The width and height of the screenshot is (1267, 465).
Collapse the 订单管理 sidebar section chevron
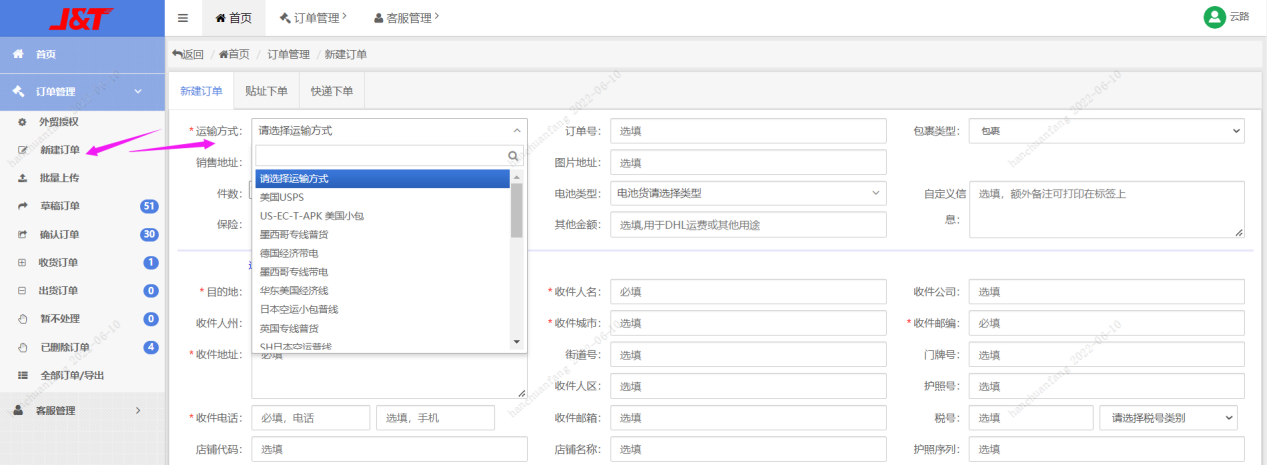click(138, 92)
